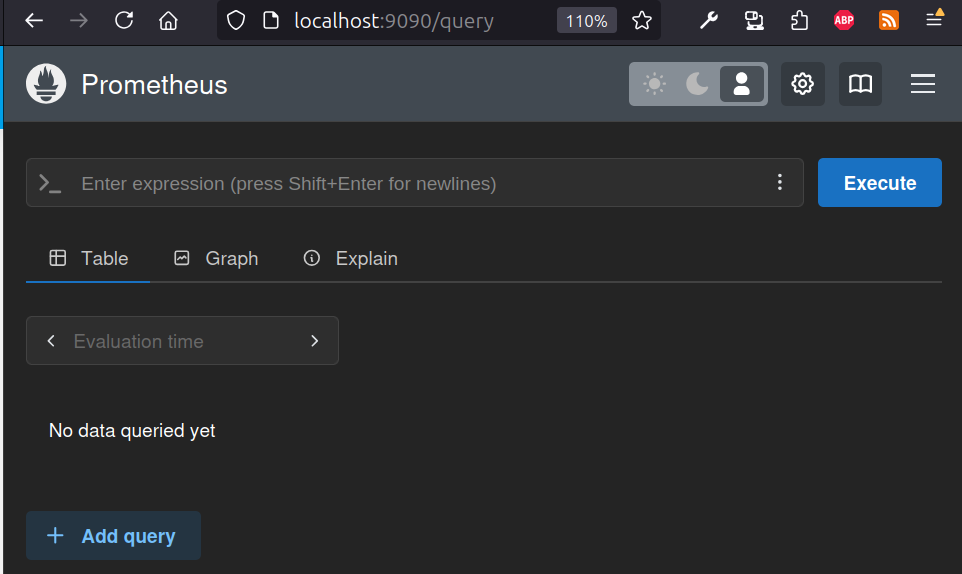Click the Prometheus title link
Image resolution: width=962 pixels, height=574 pixels.
(x=154, y=85)
